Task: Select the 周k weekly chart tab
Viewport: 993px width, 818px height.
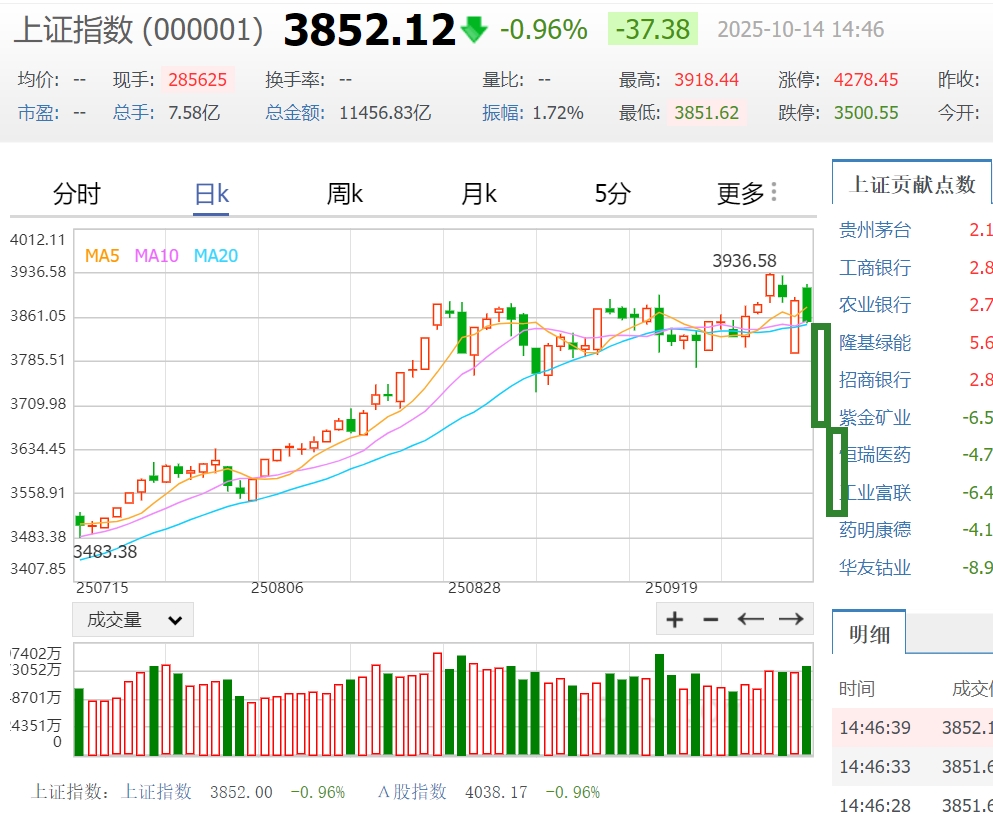Action: pos(344,194)
